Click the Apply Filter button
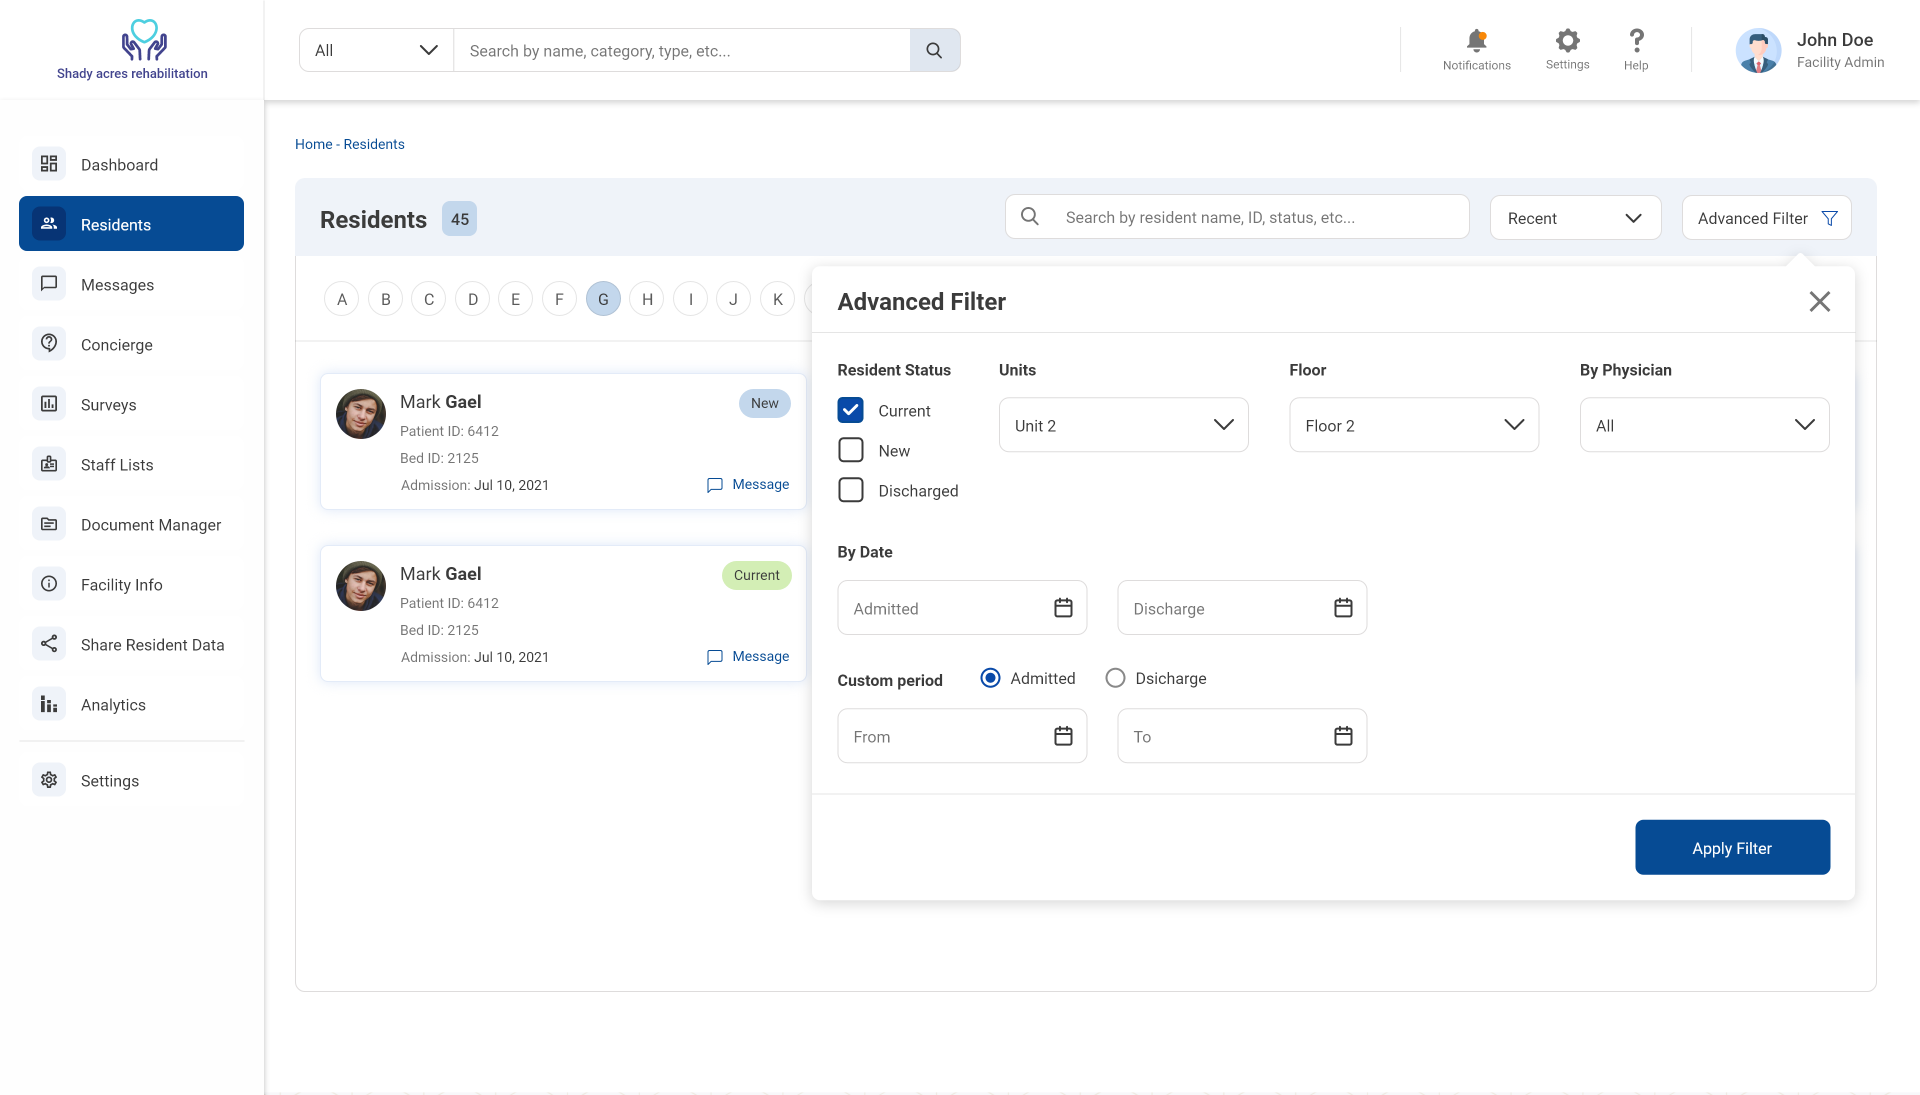The width and height of the screenshot is (1920, 1095). (x=1732, y=848)
